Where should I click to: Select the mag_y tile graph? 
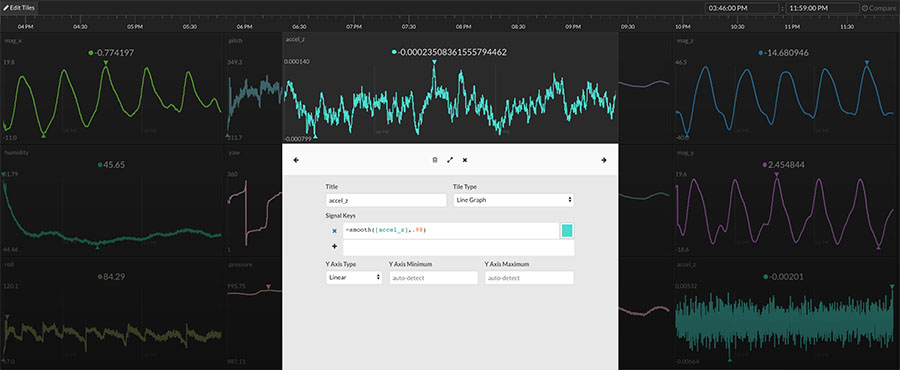click(x=785, y=212)
